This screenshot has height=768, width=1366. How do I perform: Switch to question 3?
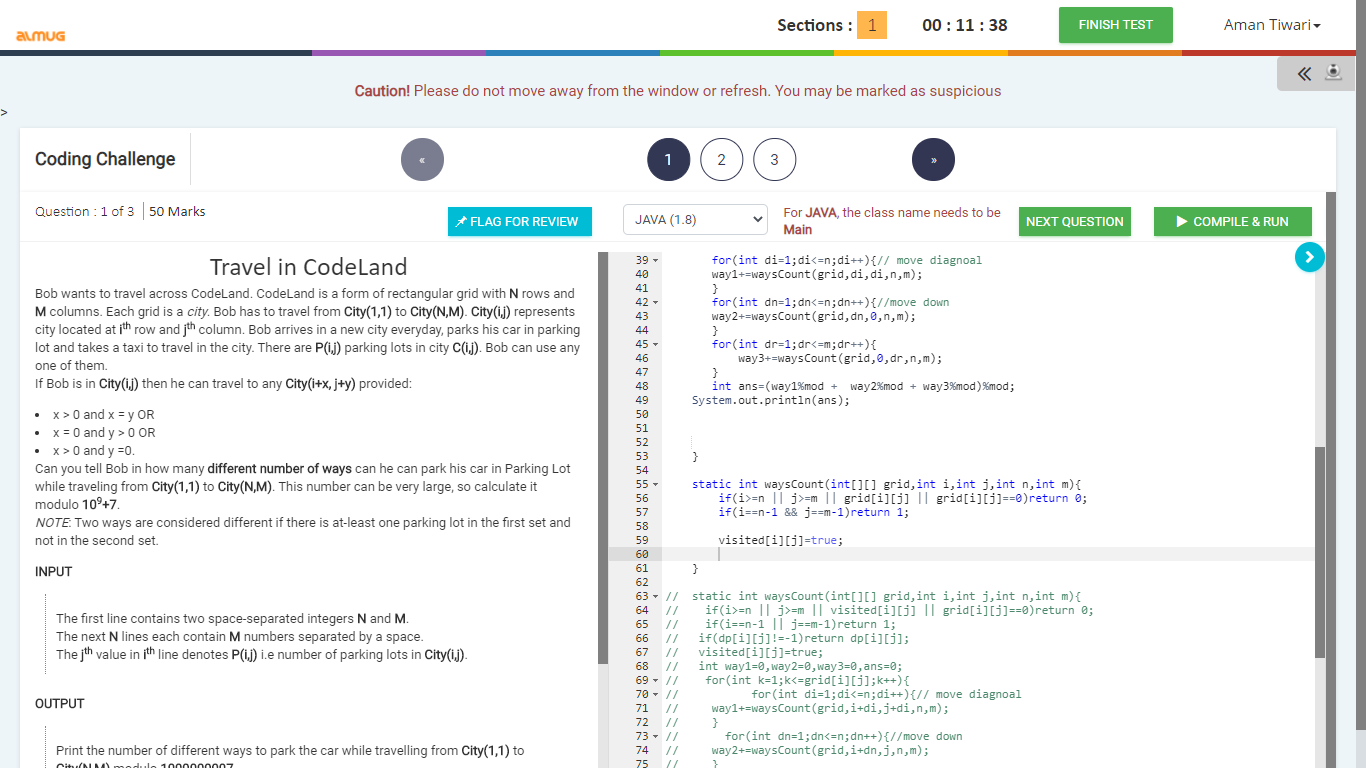click(x=774, y=160)
